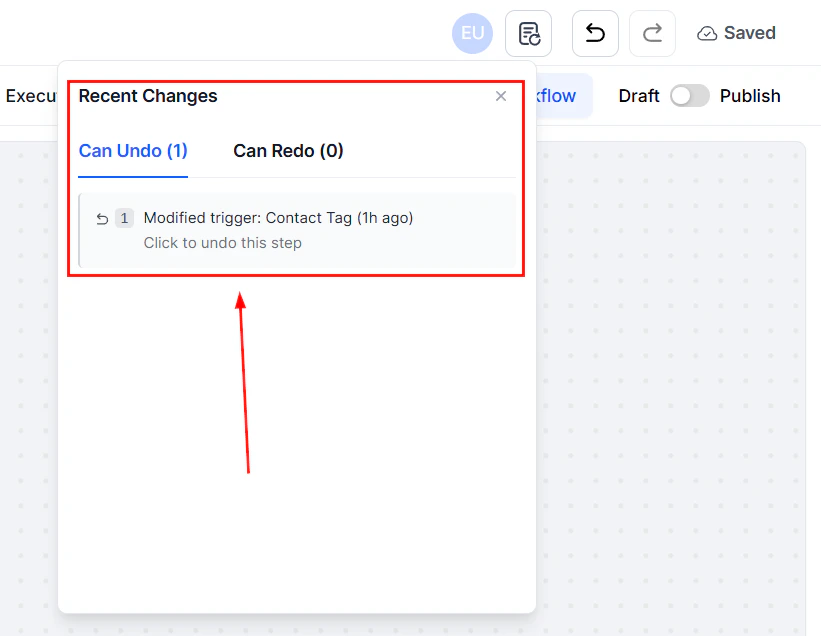This screenshot has height=636, width=821.
Task: Open the Can Undo (1) tab
Action: pos(132,150)
